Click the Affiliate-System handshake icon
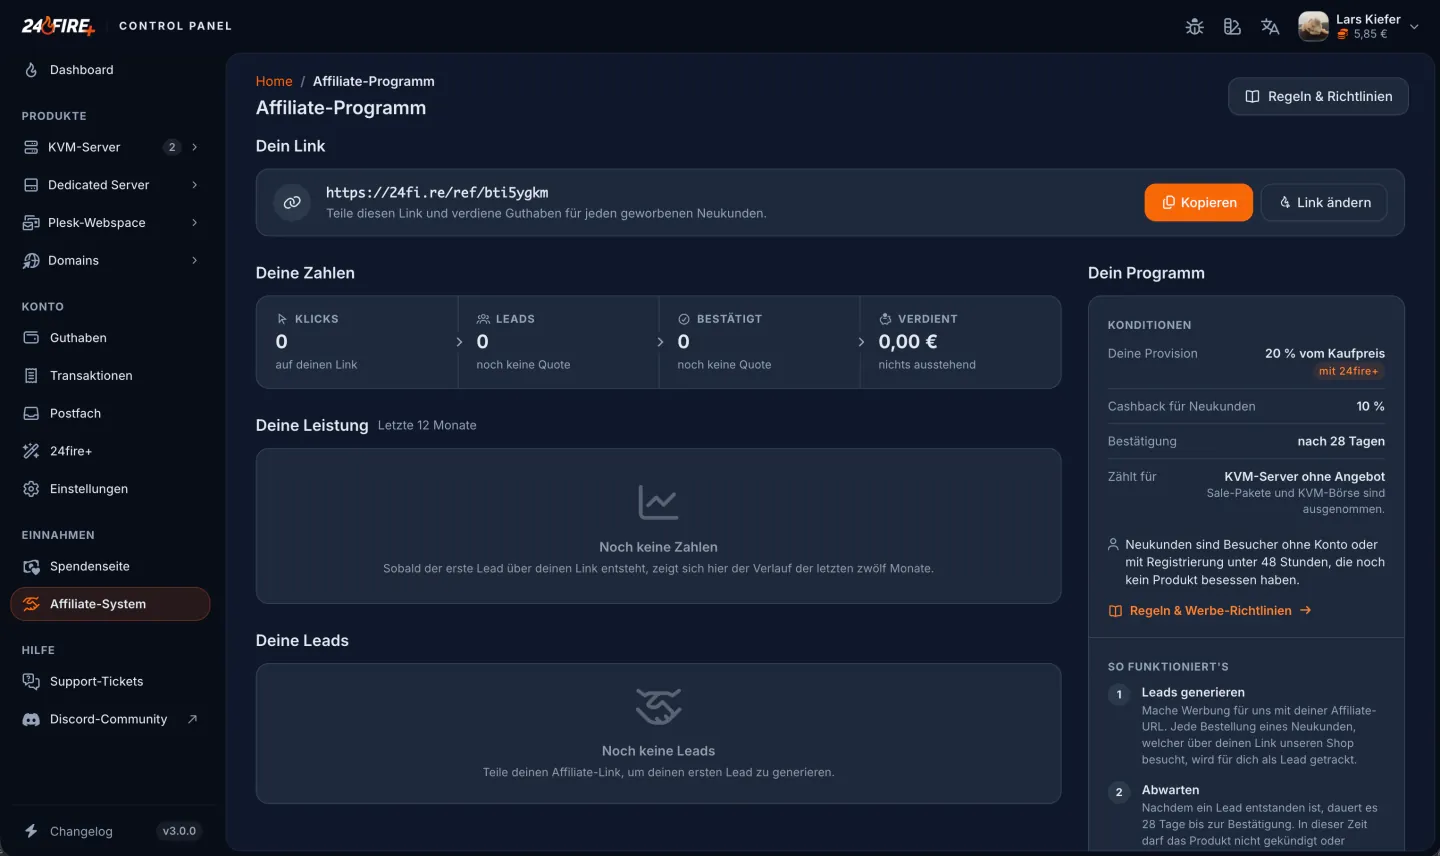 31,604
